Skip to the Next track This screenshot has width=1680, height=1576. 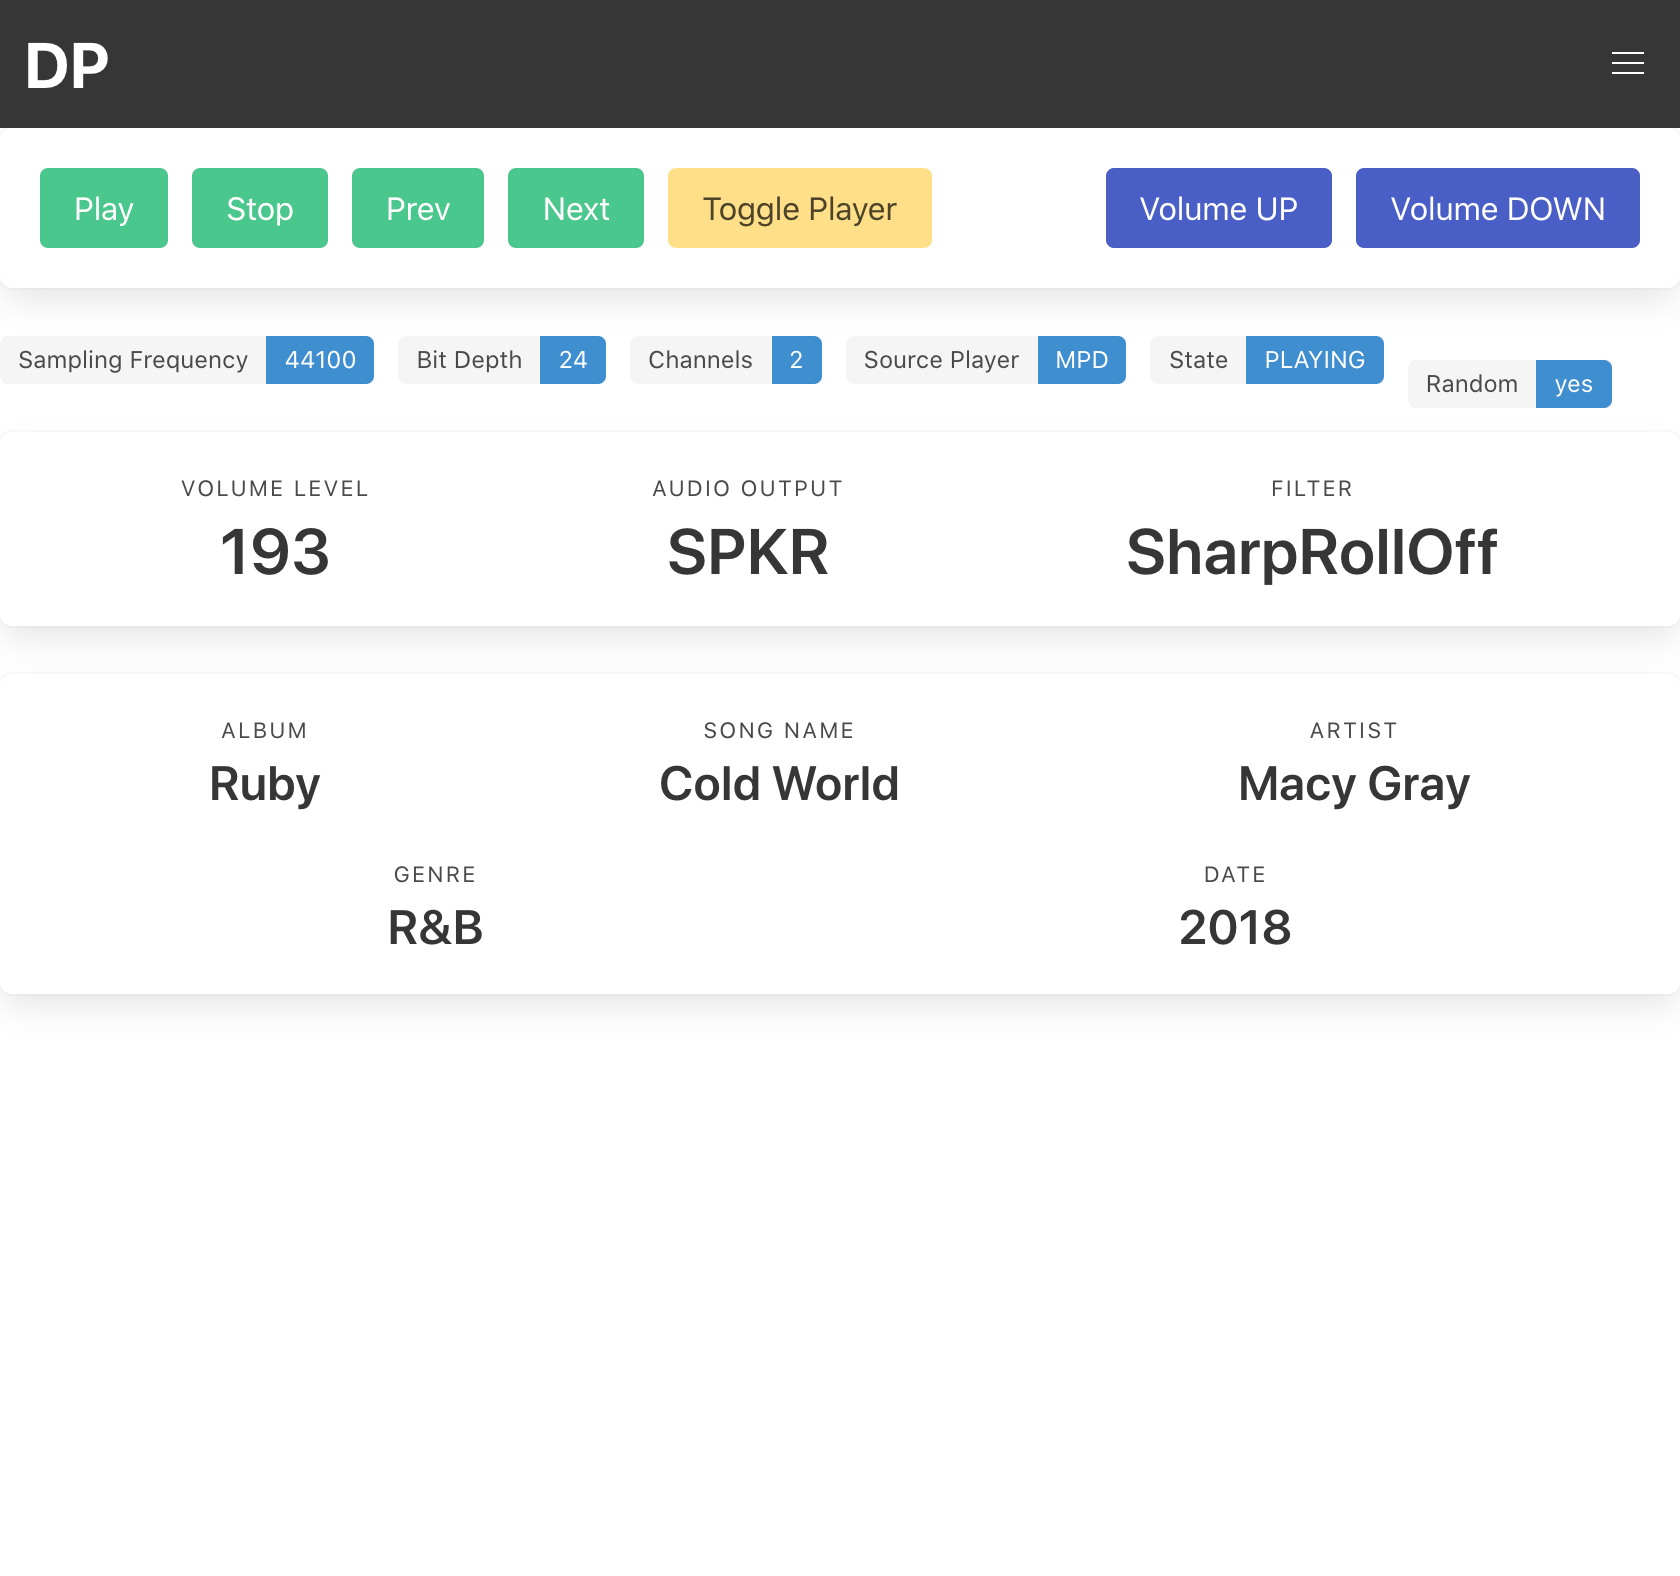576,208
